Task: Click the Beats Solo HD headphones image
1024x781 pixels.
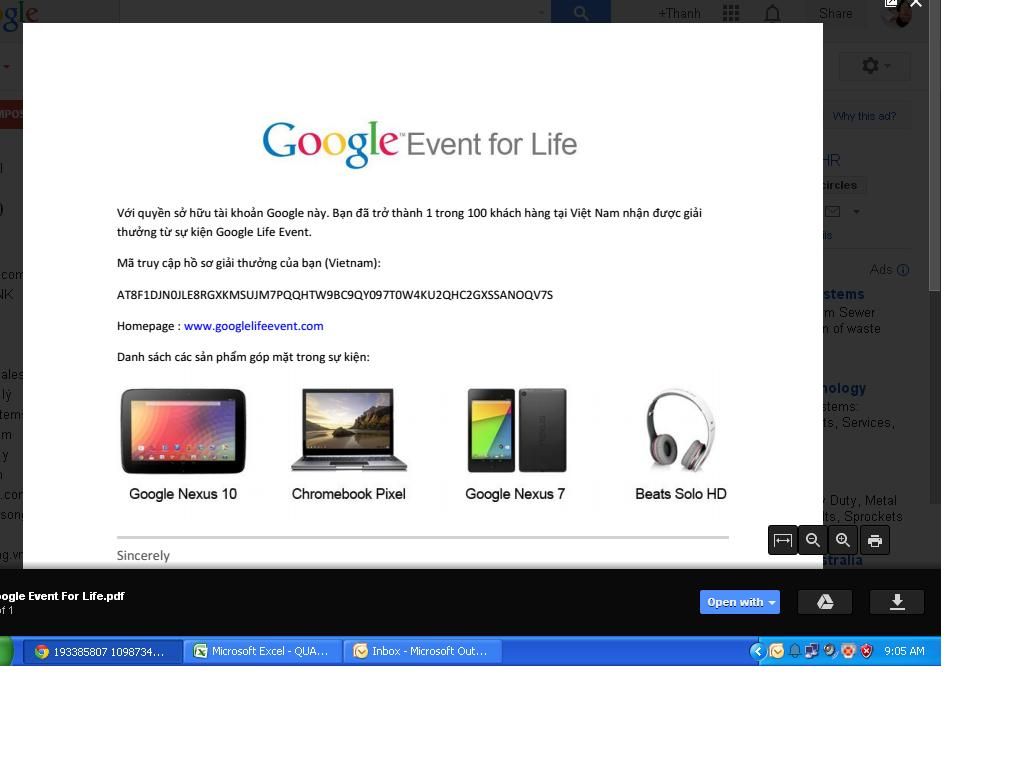Action: [680, 431]
